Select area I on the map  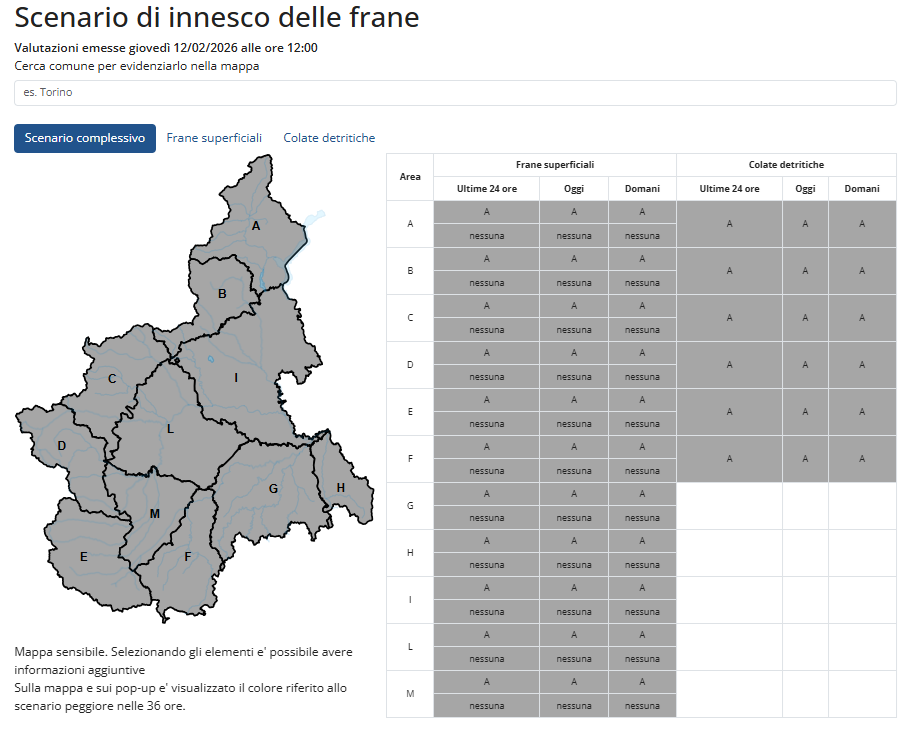(237, 379)
